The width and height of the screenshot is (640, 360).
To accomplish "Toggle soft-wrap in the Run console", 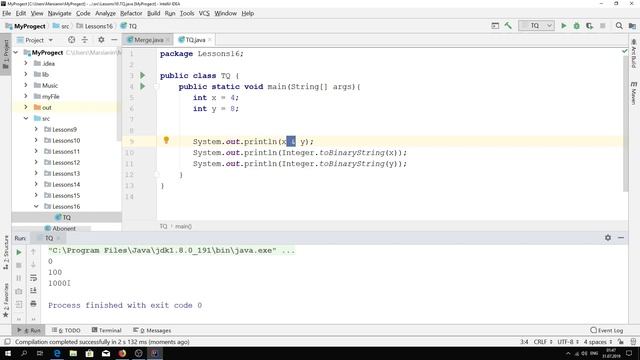I will point(33,278).
